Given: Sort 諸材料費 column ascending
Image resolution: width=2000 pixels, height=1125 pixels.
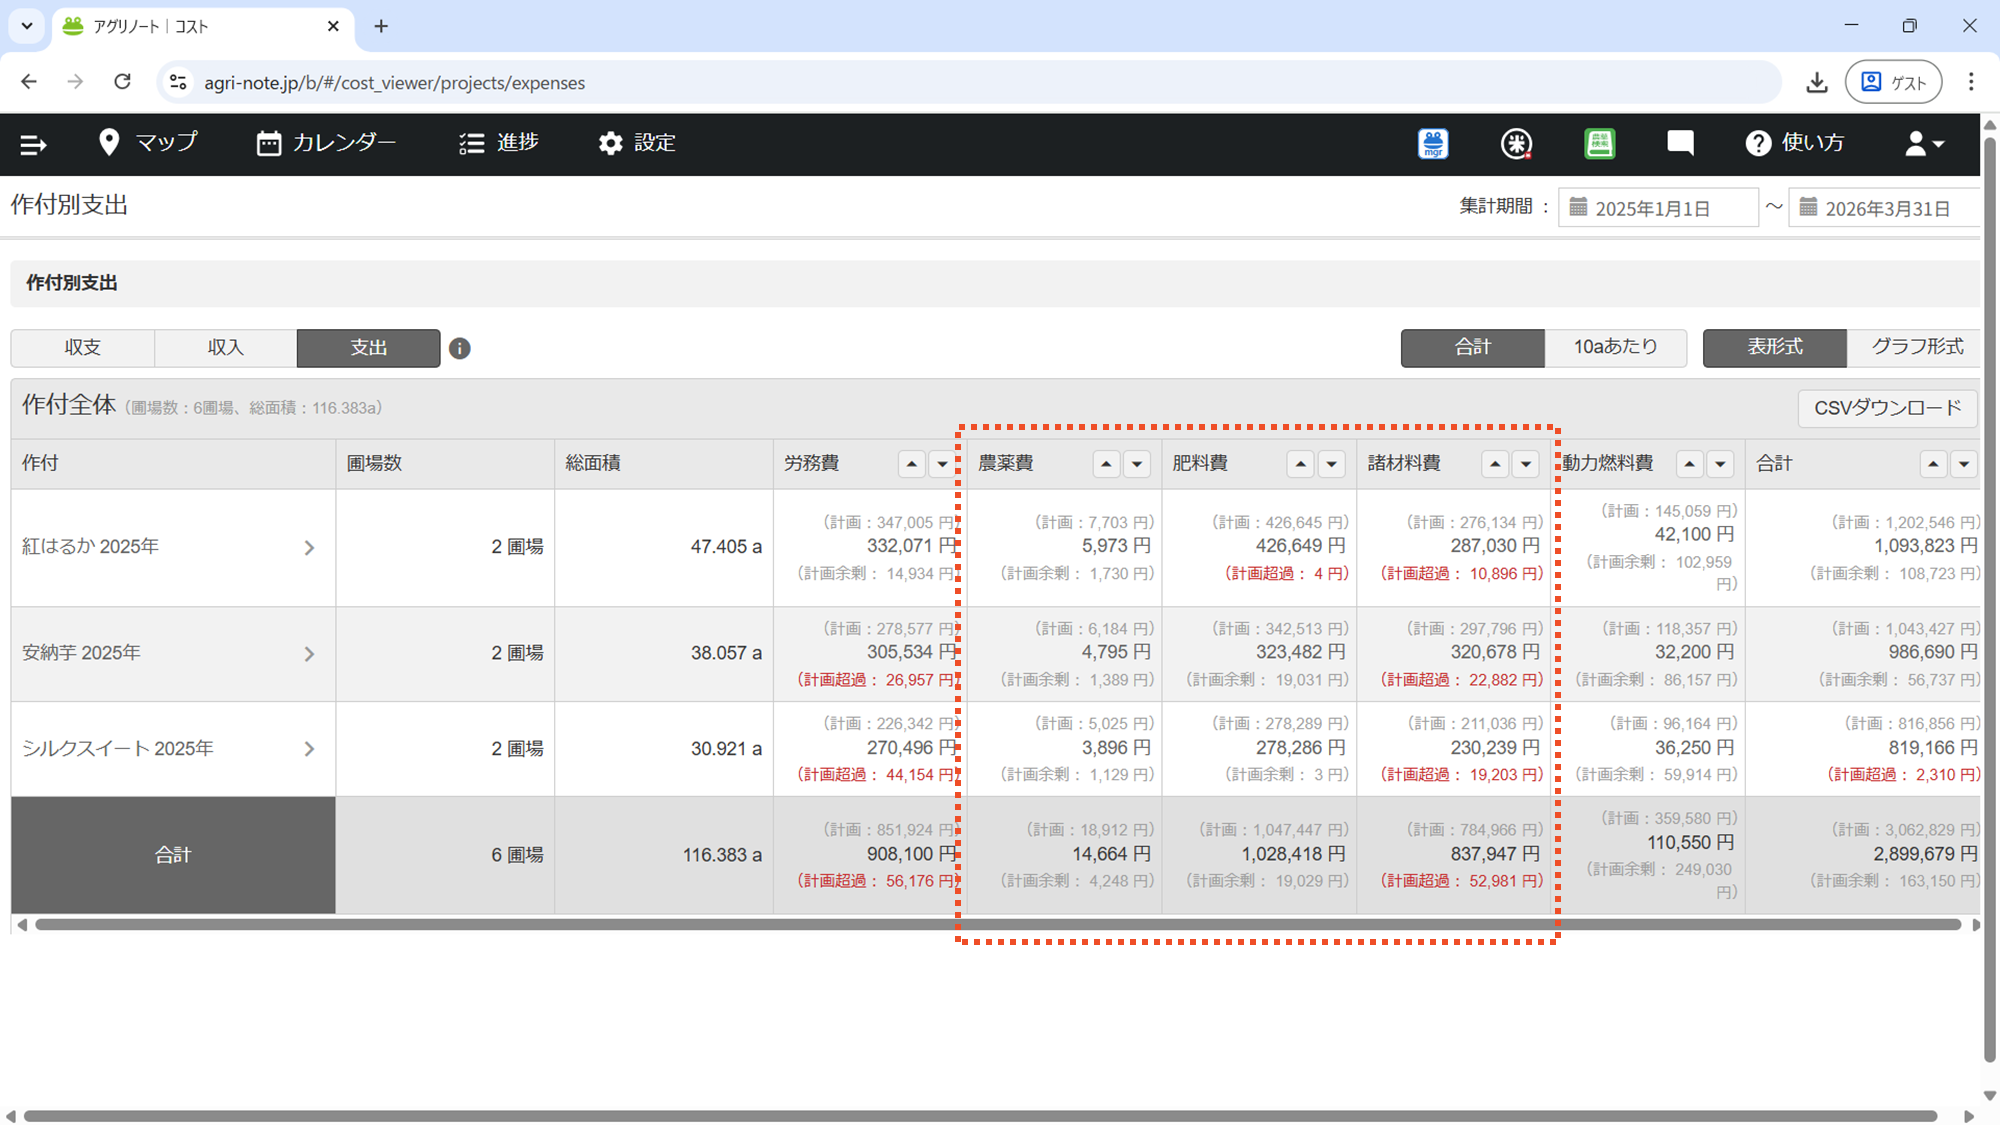Looking at the screenshot, I should click(x=1495, y=464).
